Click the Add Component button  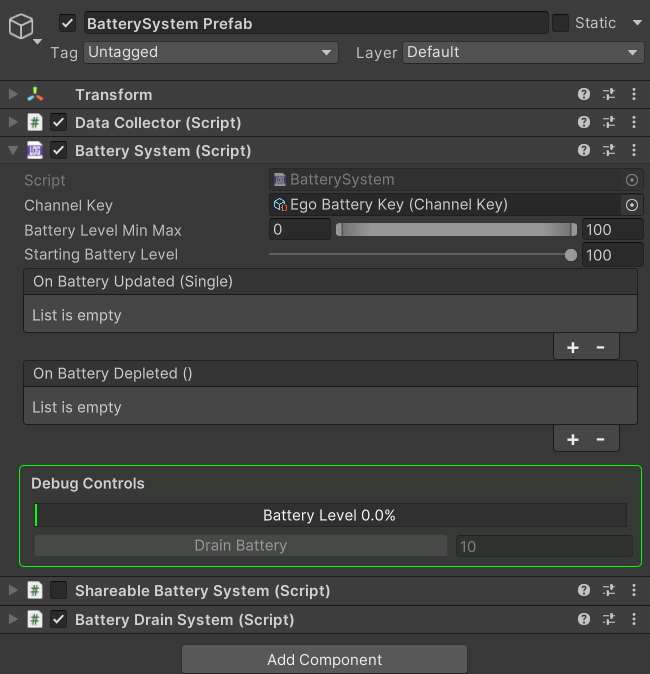[325, 659]
